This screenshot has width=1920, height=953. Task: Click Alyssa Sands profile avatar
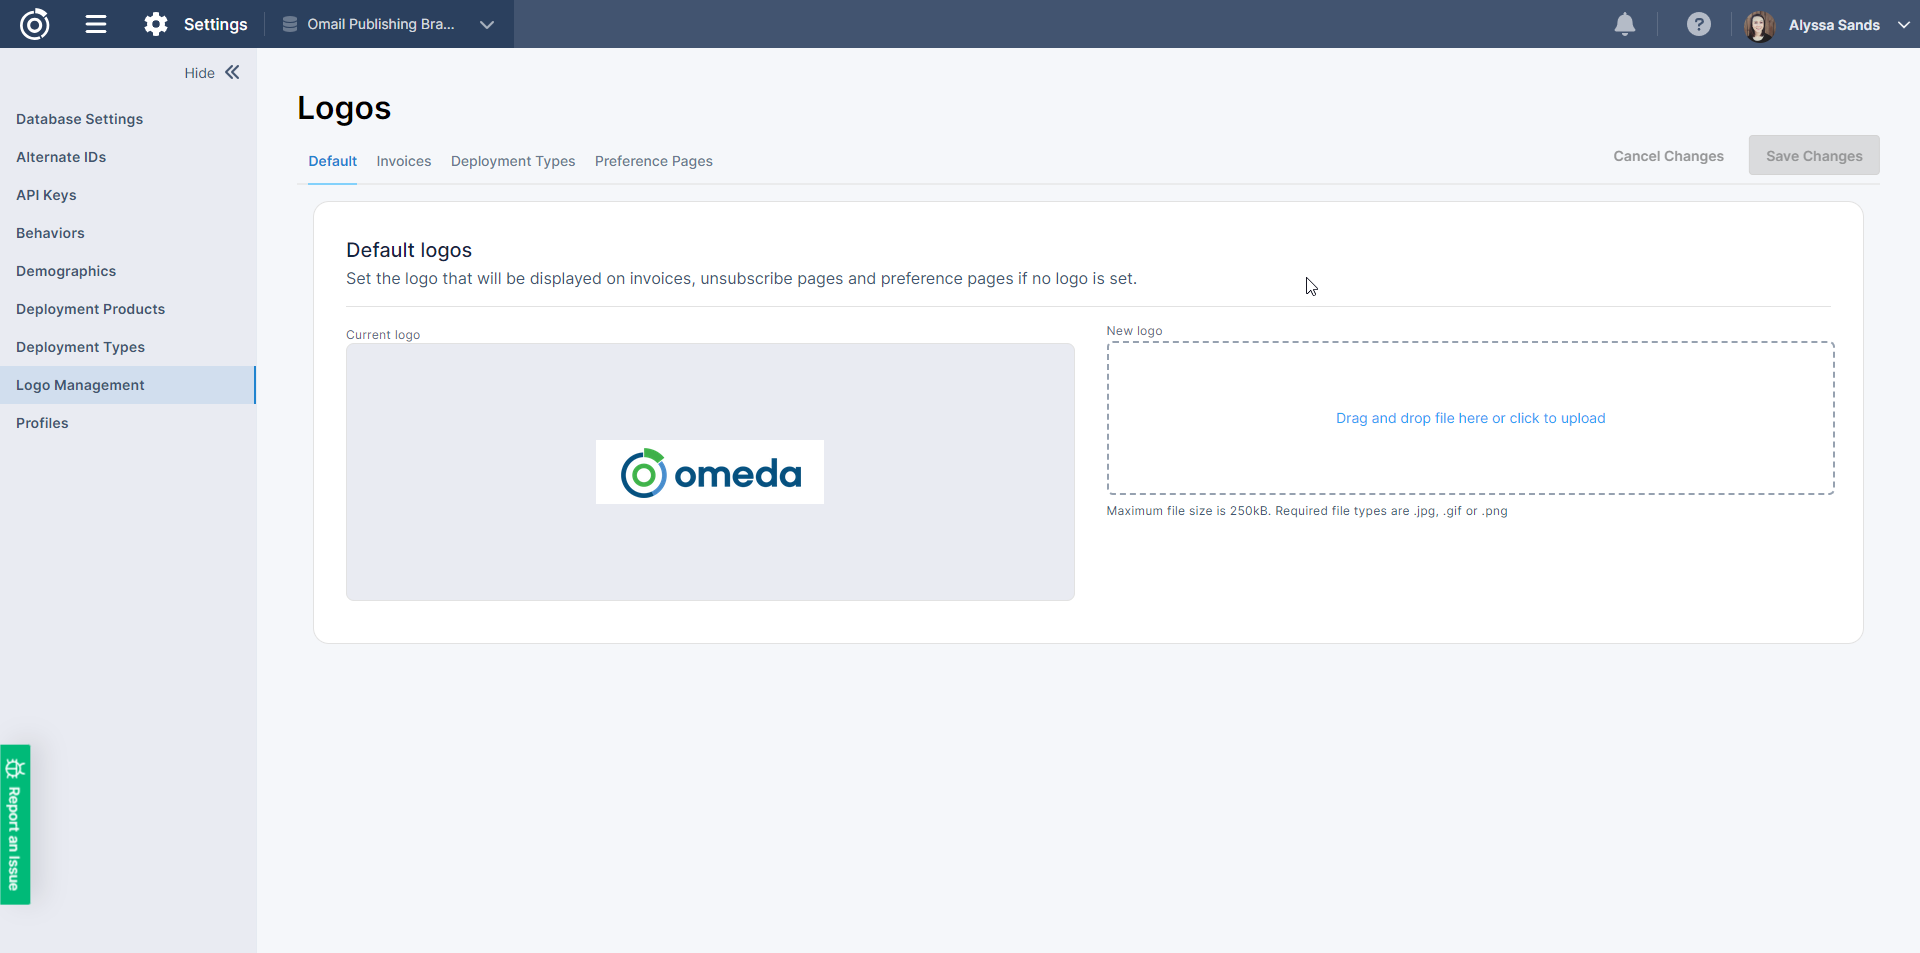point(1759,25)
